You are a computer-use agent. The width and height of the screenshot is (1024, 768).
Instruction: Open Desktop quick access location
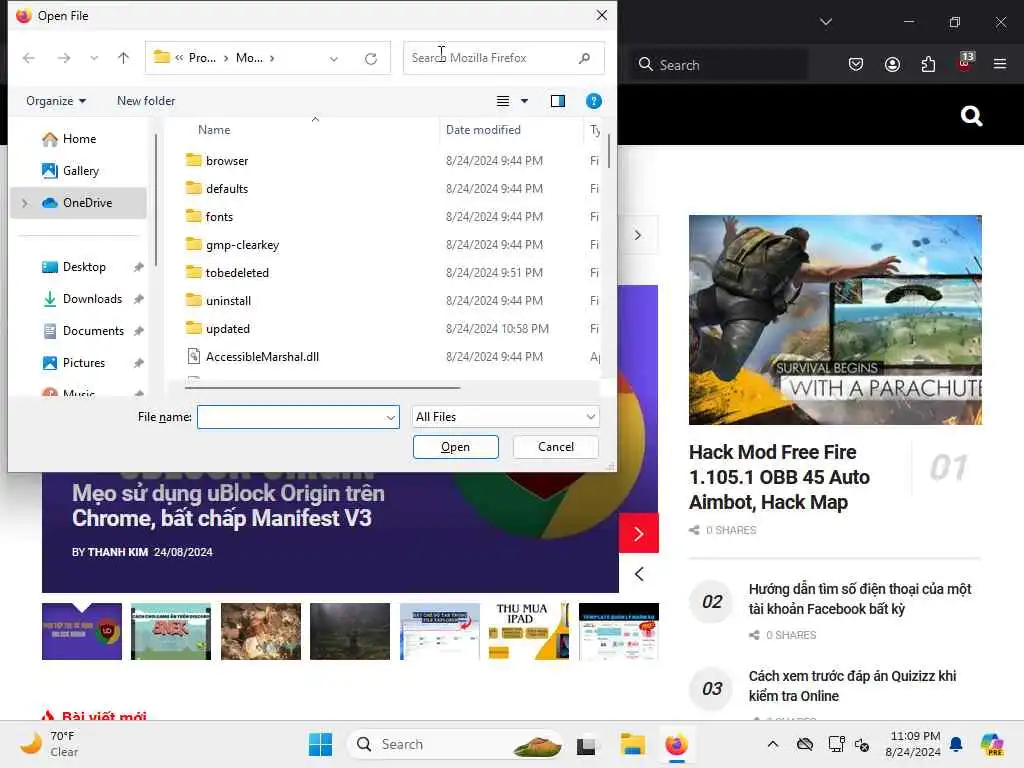84,267
